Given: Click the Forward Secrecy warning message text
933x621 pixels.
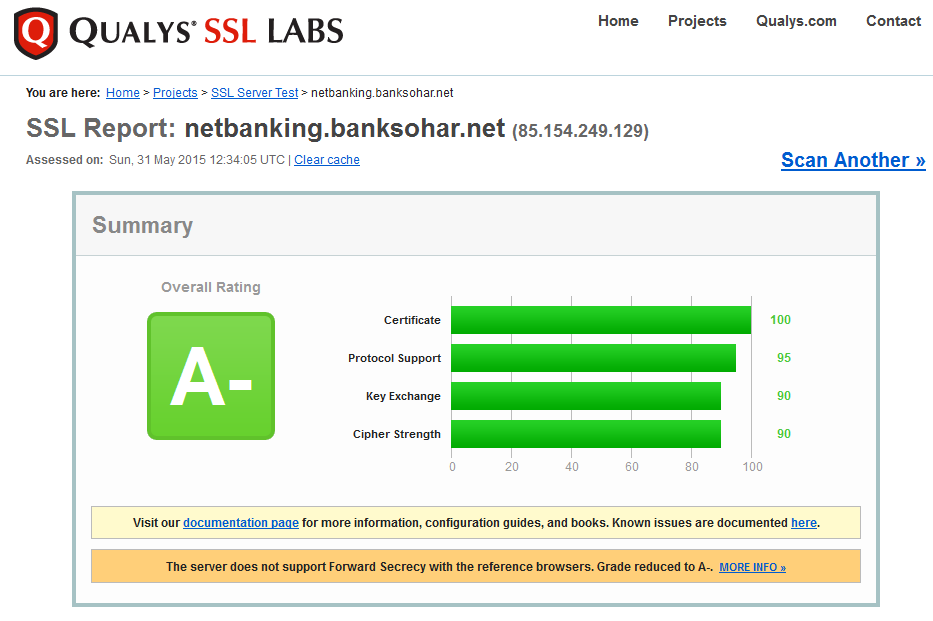Looking at the screenshot, I should [439, 567].
